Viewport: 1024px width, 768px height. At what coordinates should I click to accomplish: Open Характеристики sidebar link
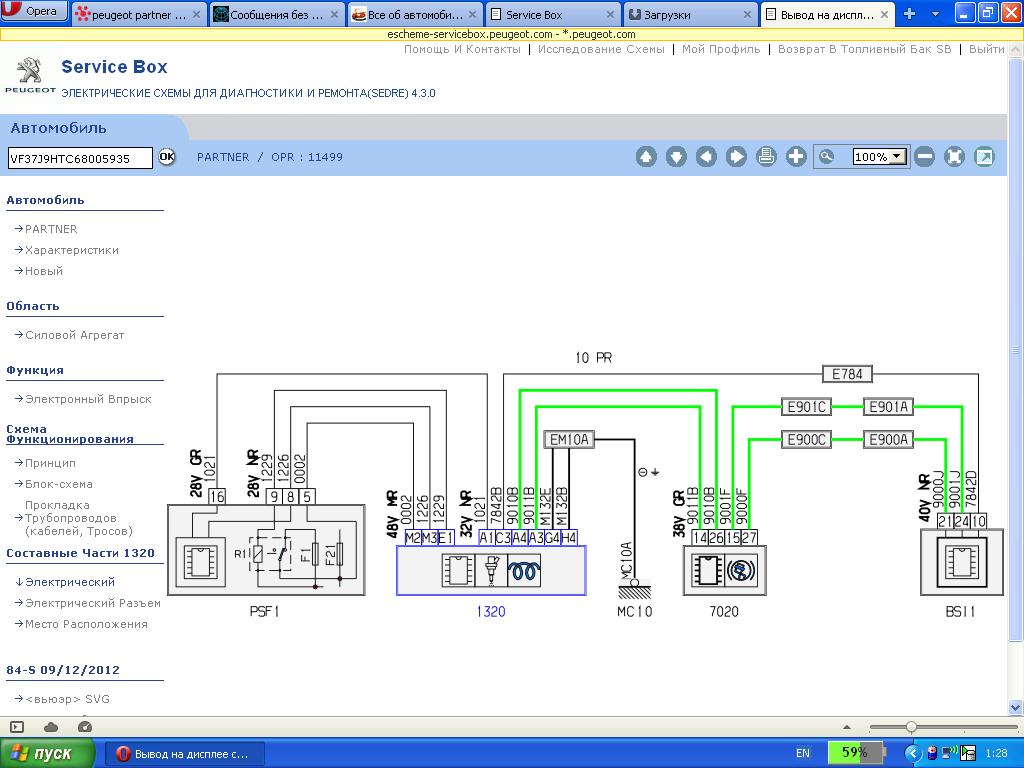click(x=72, y=250)
